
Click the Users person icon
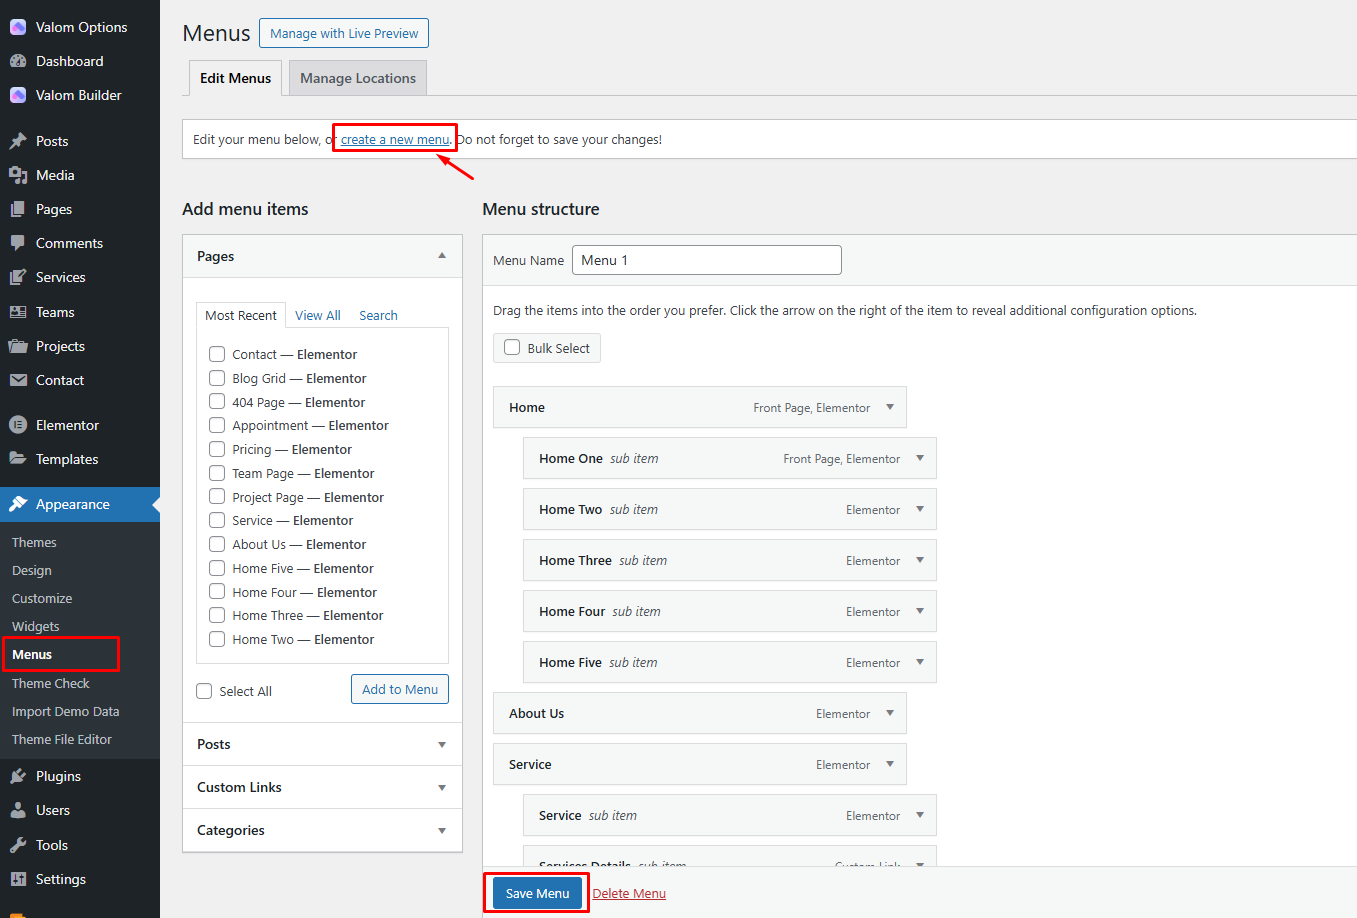[18, 810]
